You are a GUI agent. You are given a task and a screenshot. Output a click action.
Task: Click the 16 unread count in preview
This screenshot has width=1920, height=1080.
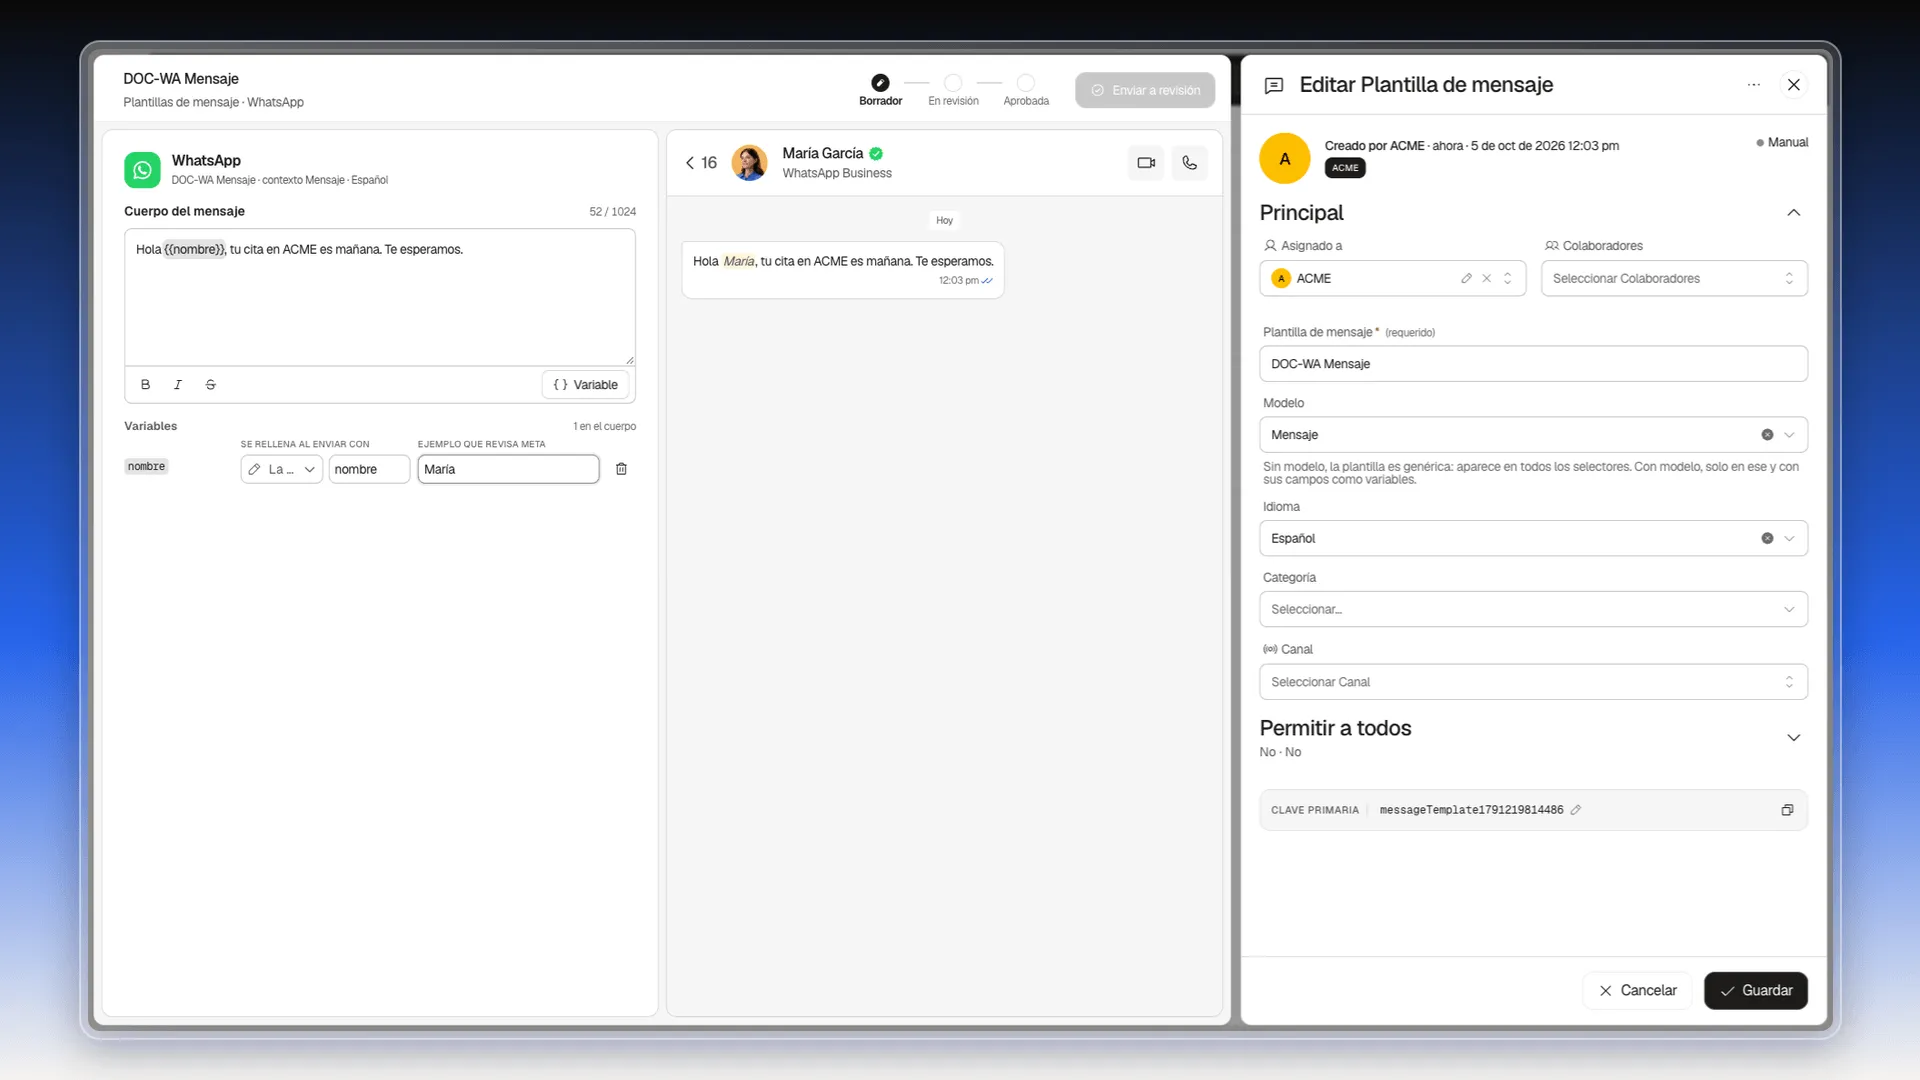(709, 162)
